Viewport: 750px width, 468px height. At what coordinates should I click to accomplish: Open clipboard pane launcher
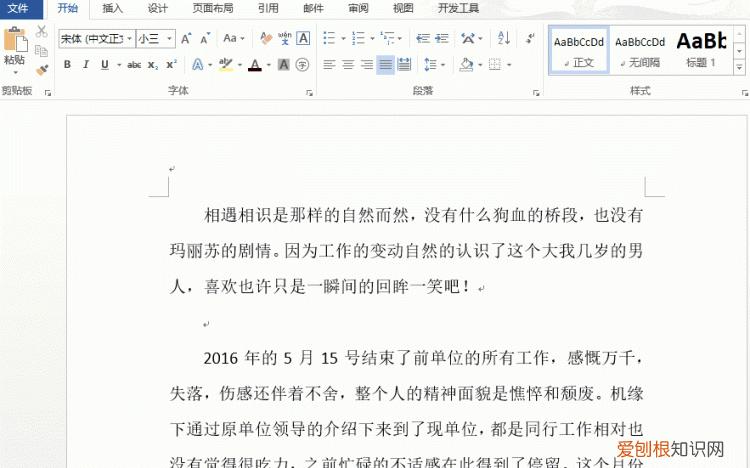click(48, 92)
